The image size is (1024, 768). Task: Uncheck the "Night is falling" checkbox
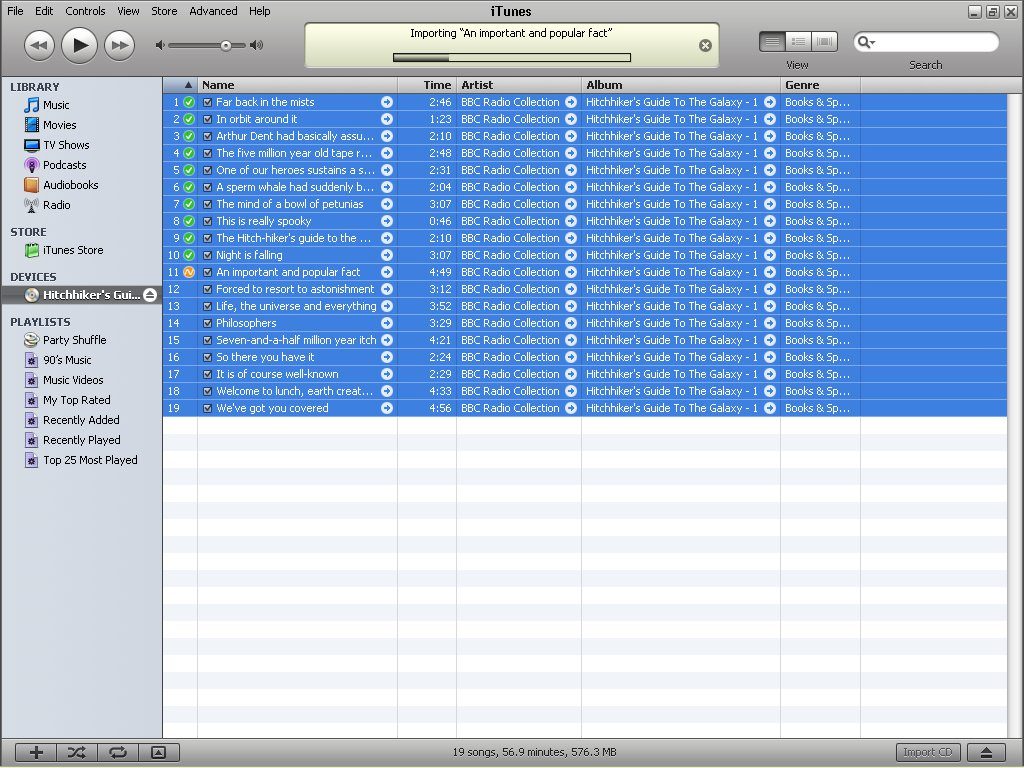tap(207, 255)
